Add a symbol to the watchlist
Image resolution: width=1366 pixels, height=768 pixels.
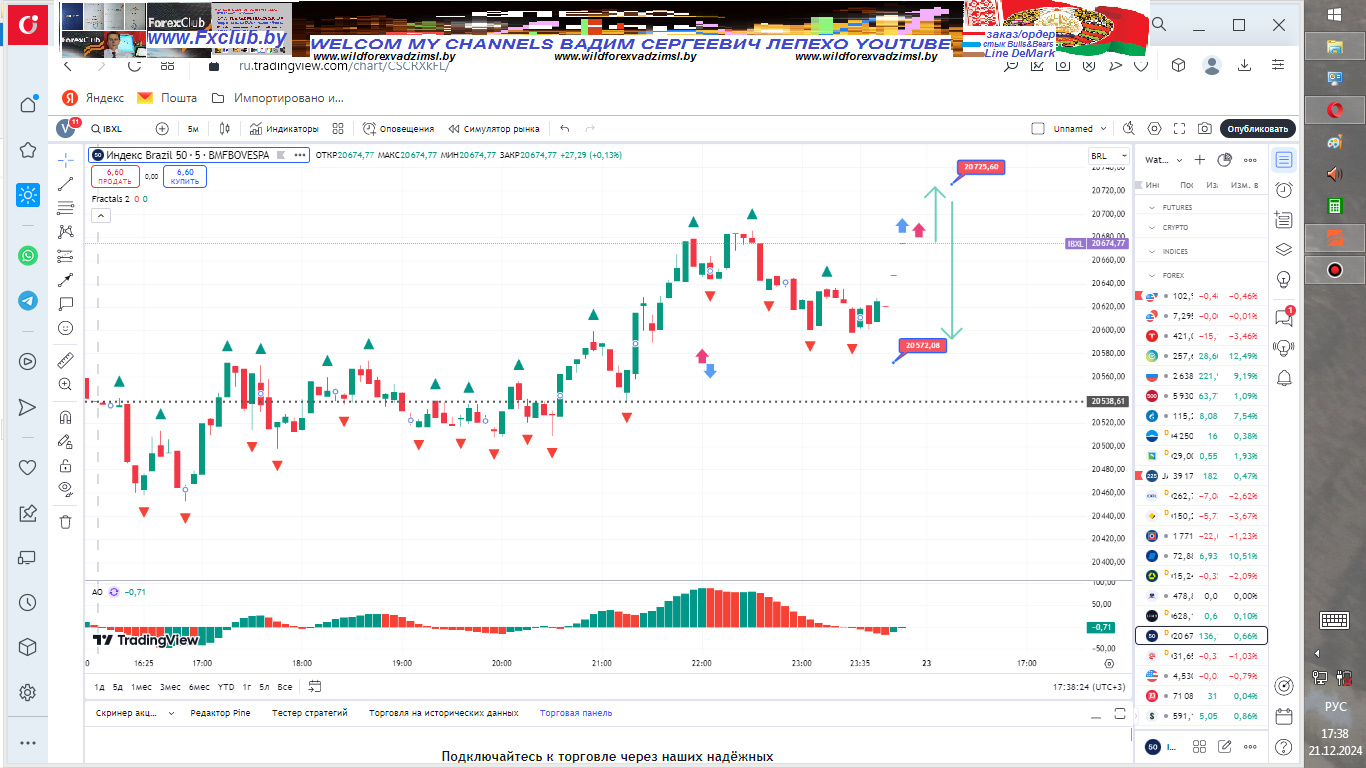(1200, 160)
